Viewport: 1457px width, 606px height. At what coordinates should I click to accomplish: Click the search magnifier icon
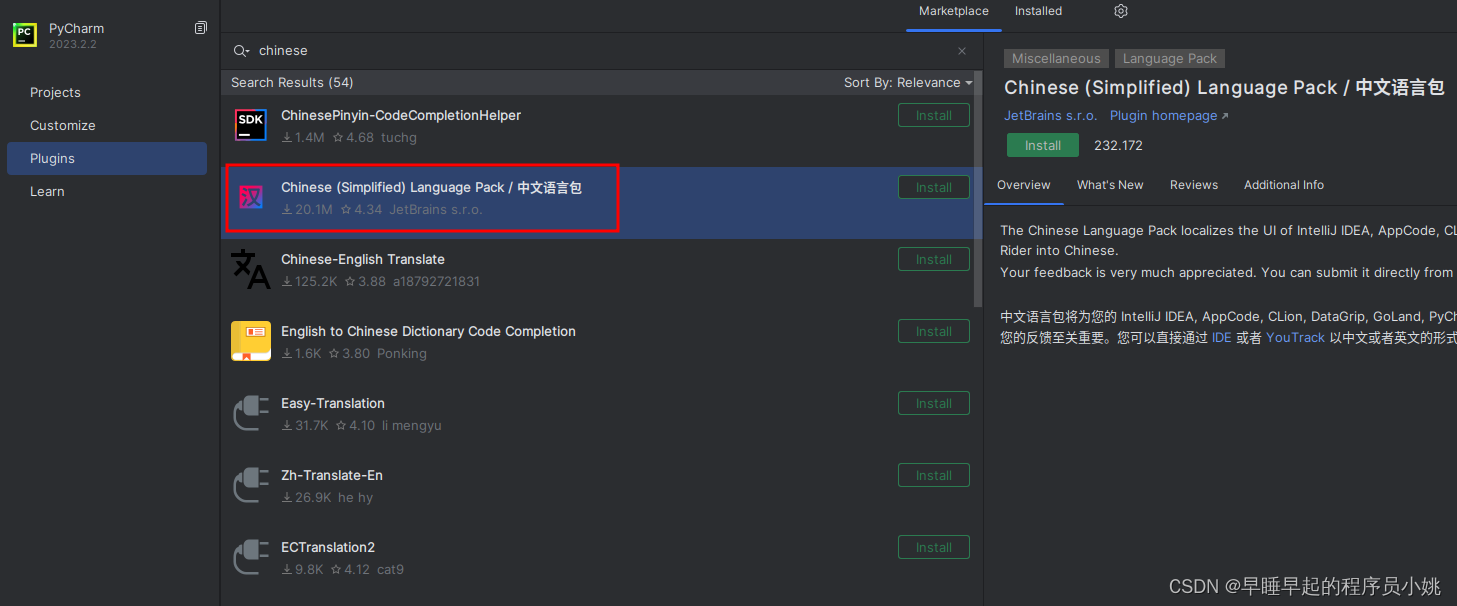coord(241,51)
